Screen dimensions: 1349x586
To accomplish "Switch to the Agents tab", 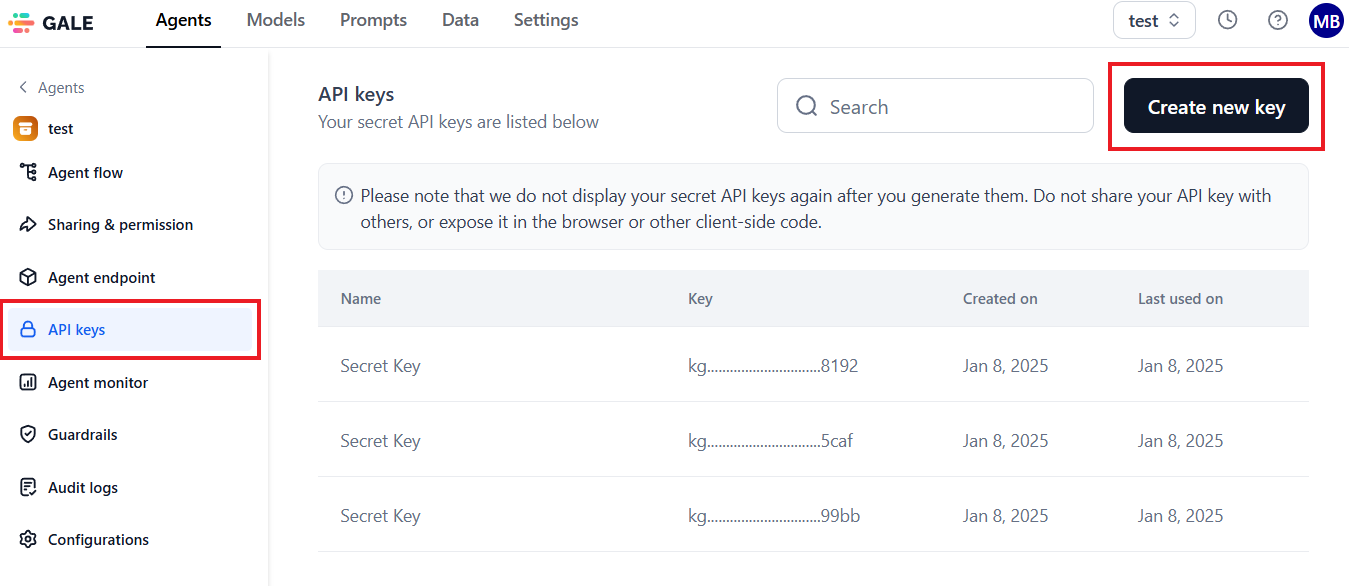I will [184, 20].
